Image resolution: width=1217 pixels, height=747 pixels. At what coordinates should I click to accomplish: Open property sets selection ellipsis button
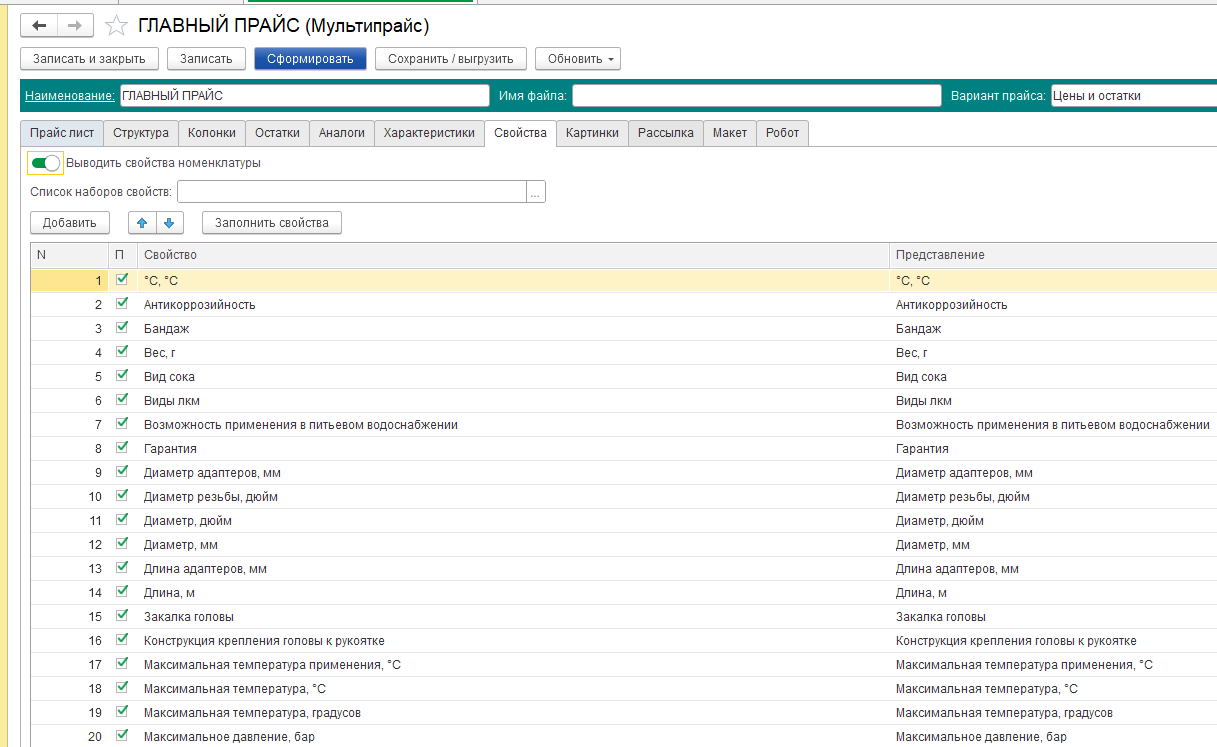coord(537,192)
